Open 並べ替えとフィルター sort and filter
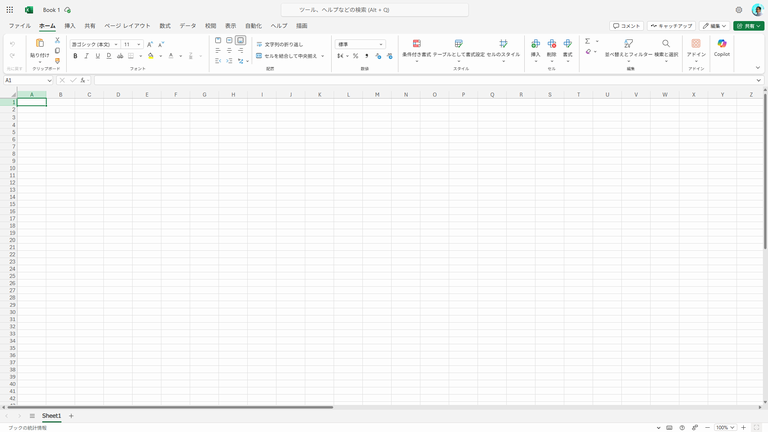768x432 pixels. pyautogui.click(x=628, y=44)
